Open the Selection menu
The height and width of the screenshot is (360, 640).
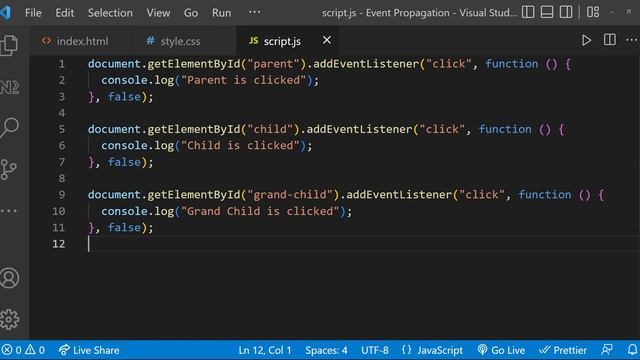[110, 13]
